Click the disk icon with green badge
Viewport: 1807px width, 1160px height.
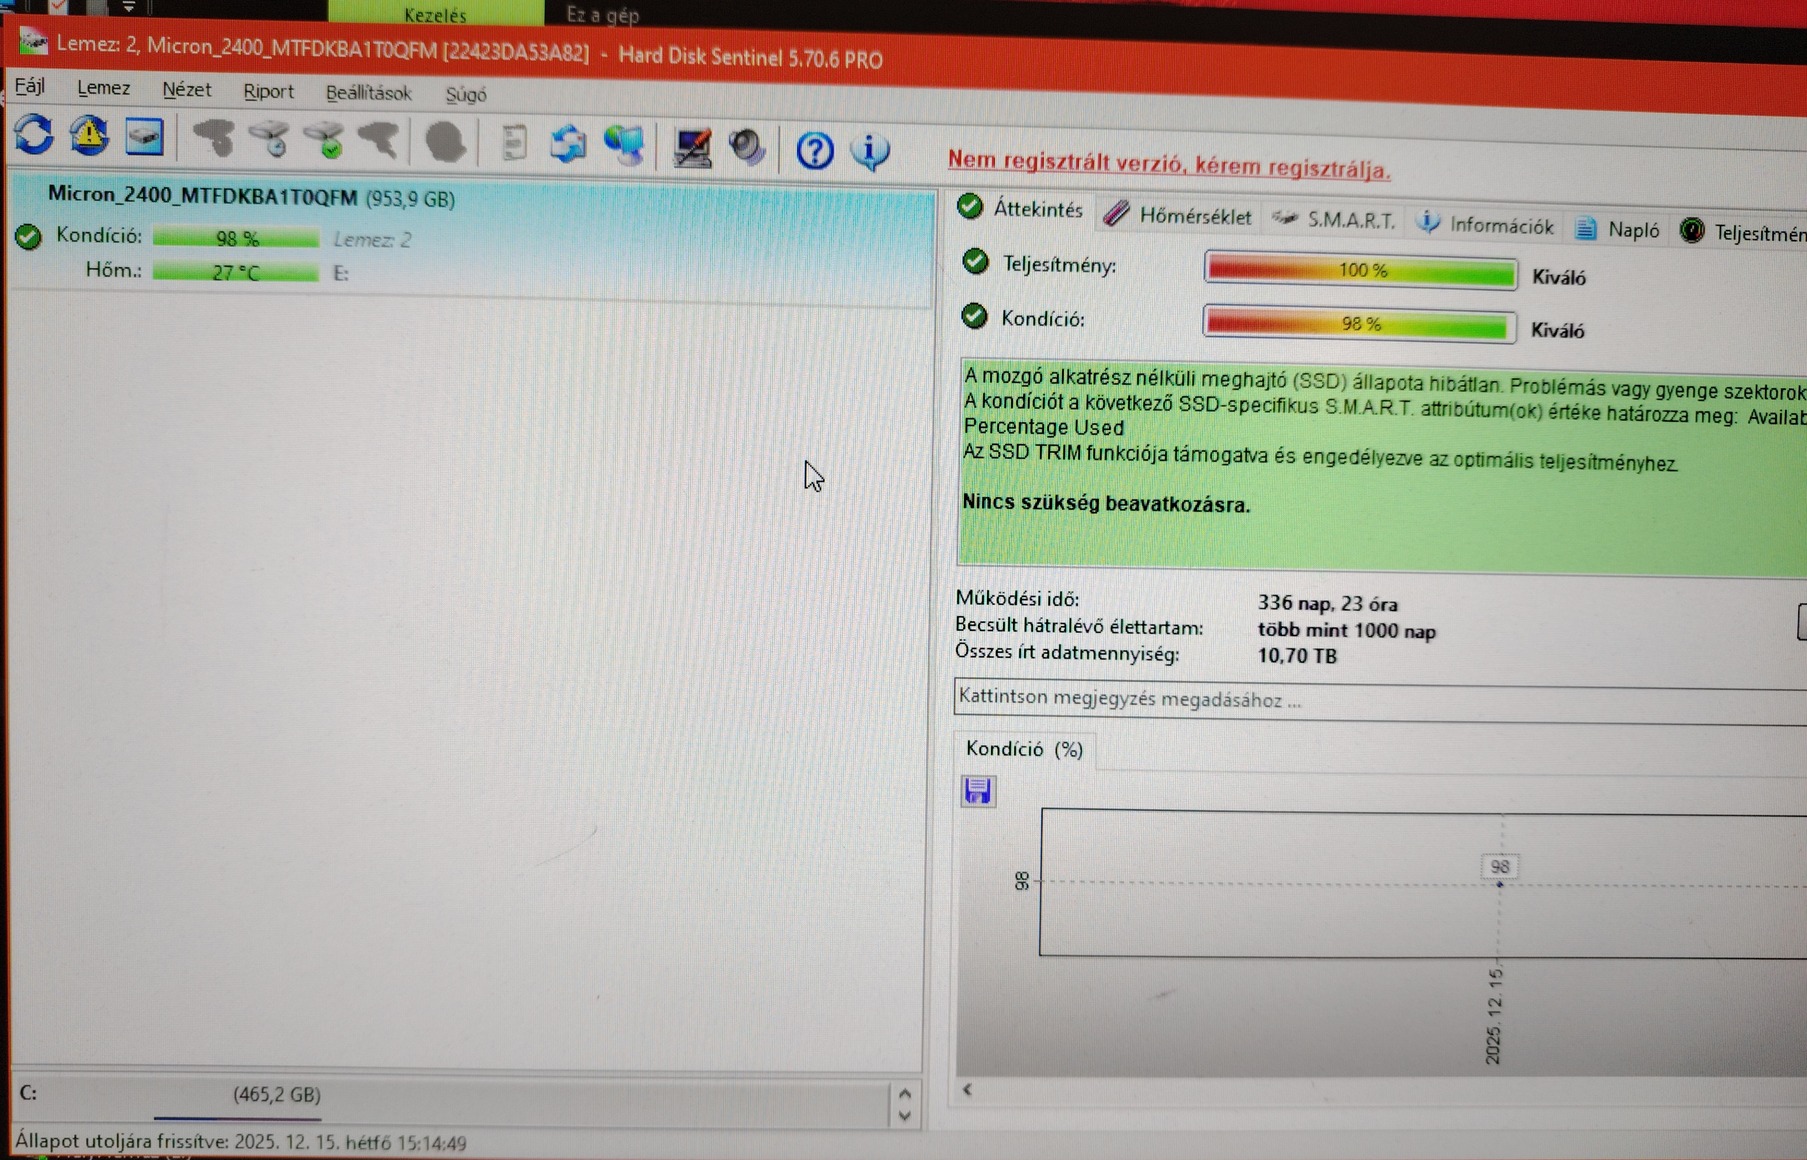click(x=324, y=141)
